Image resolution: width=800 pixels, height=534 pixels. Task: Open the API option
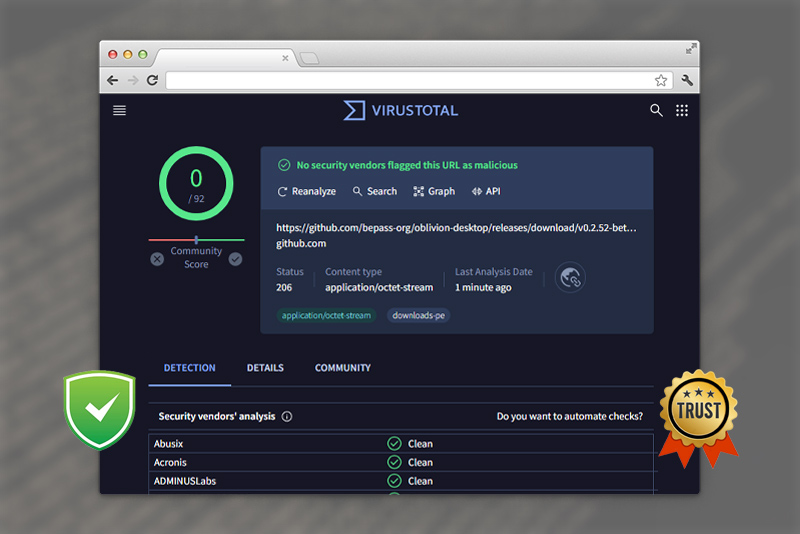[486, 191]
